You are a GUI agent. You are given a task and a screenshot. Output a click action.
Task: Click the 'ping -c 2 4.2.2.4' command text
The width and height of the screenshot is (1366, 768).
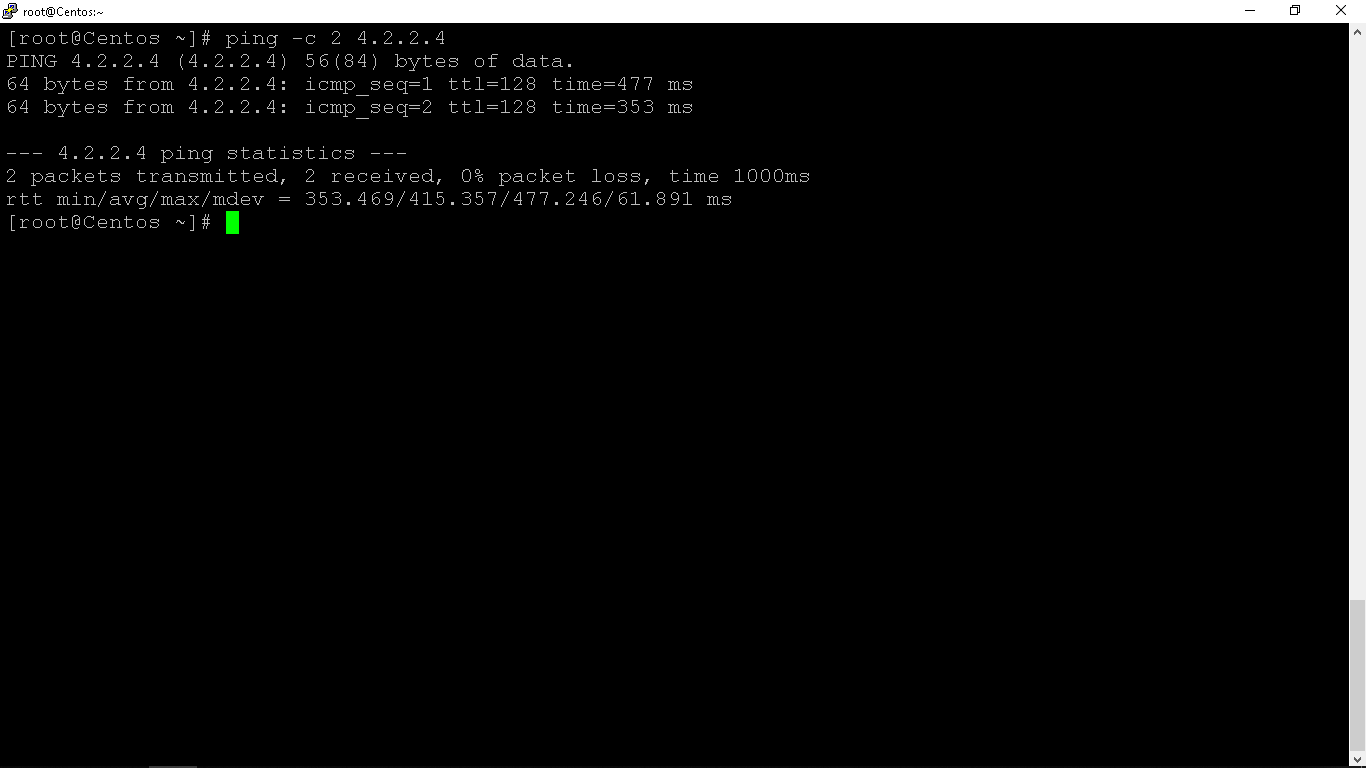tap(335, 38)
